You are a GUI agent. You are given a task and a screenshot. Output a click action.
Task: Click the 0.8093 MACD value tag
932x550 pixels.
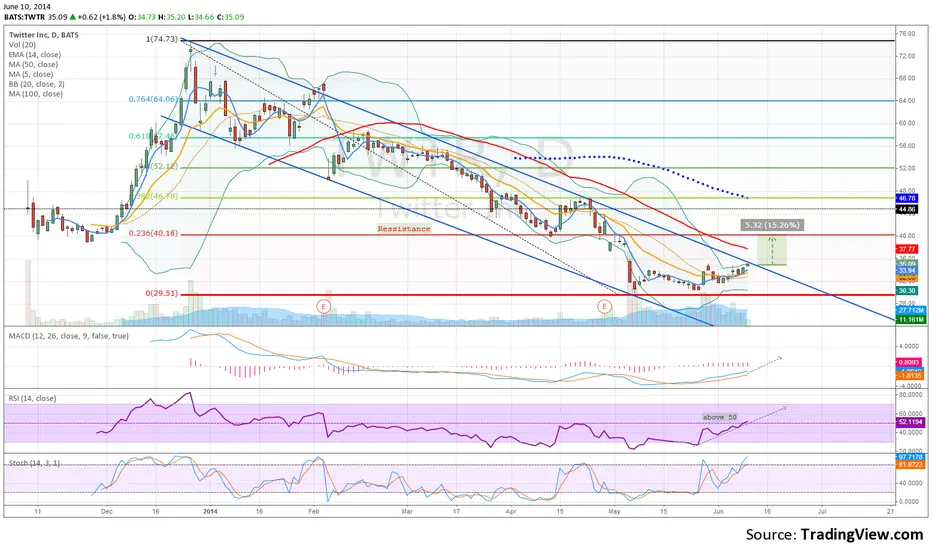click(909, 362)
